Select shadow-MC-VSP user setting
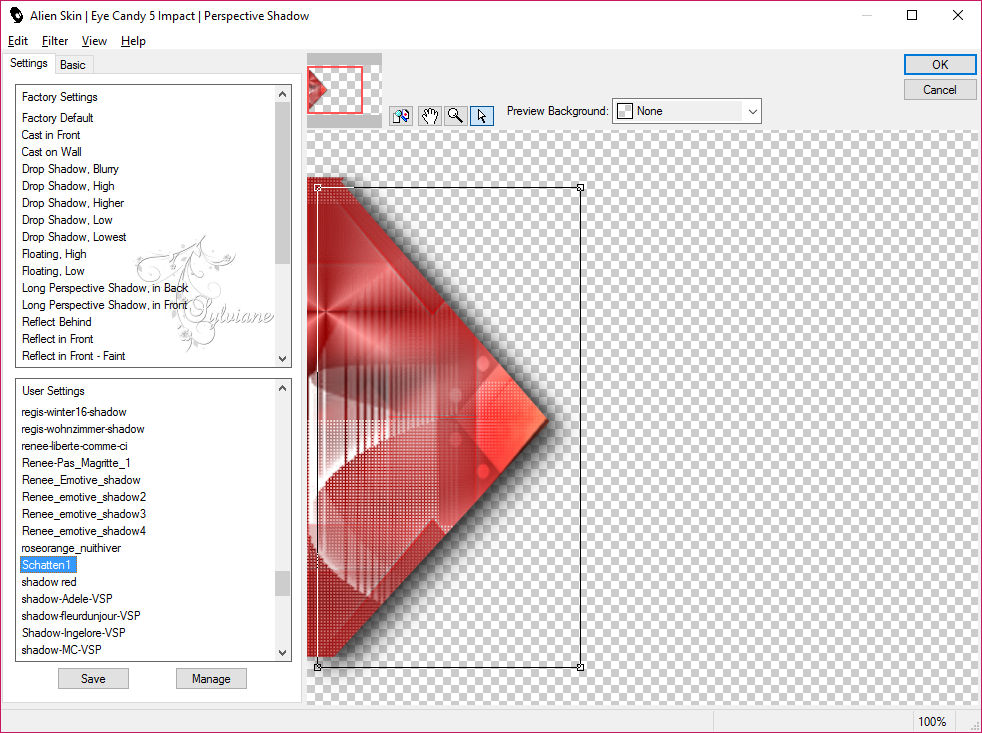 pyautogui.click(x=61, y=649)
